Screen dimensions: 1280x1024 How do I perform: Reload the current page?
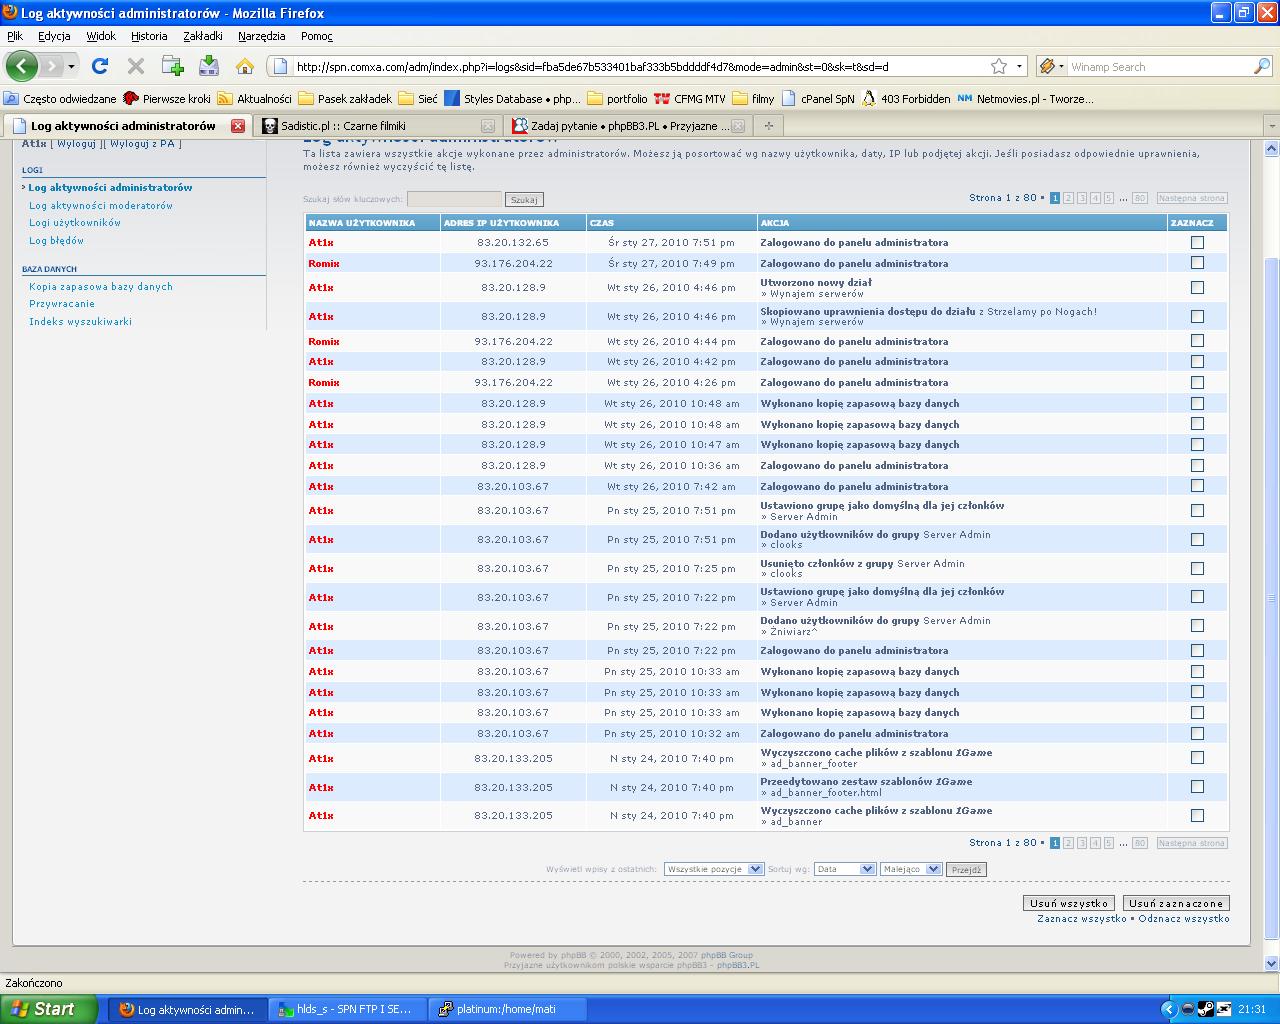100,67
